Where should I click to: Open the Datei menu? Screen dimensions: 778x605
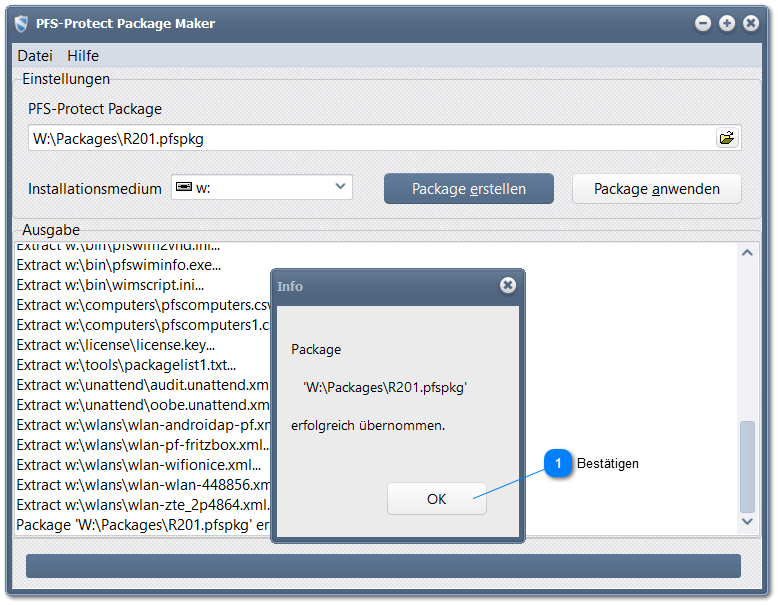[35, 56]
